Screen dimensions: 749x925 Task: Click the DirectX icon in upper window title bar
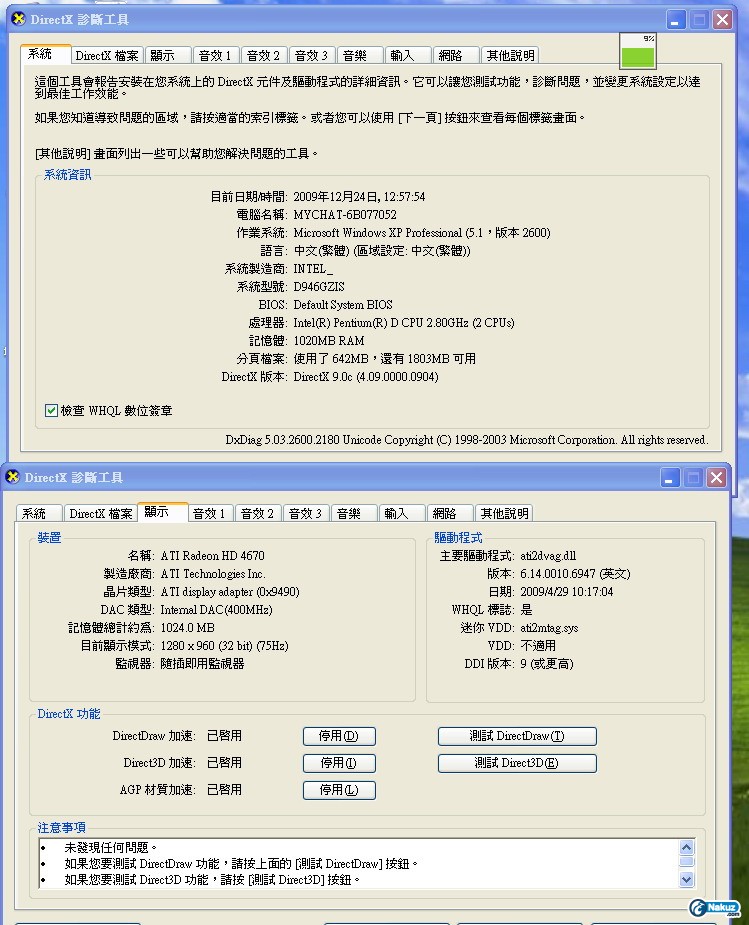(x=19, y=19)
